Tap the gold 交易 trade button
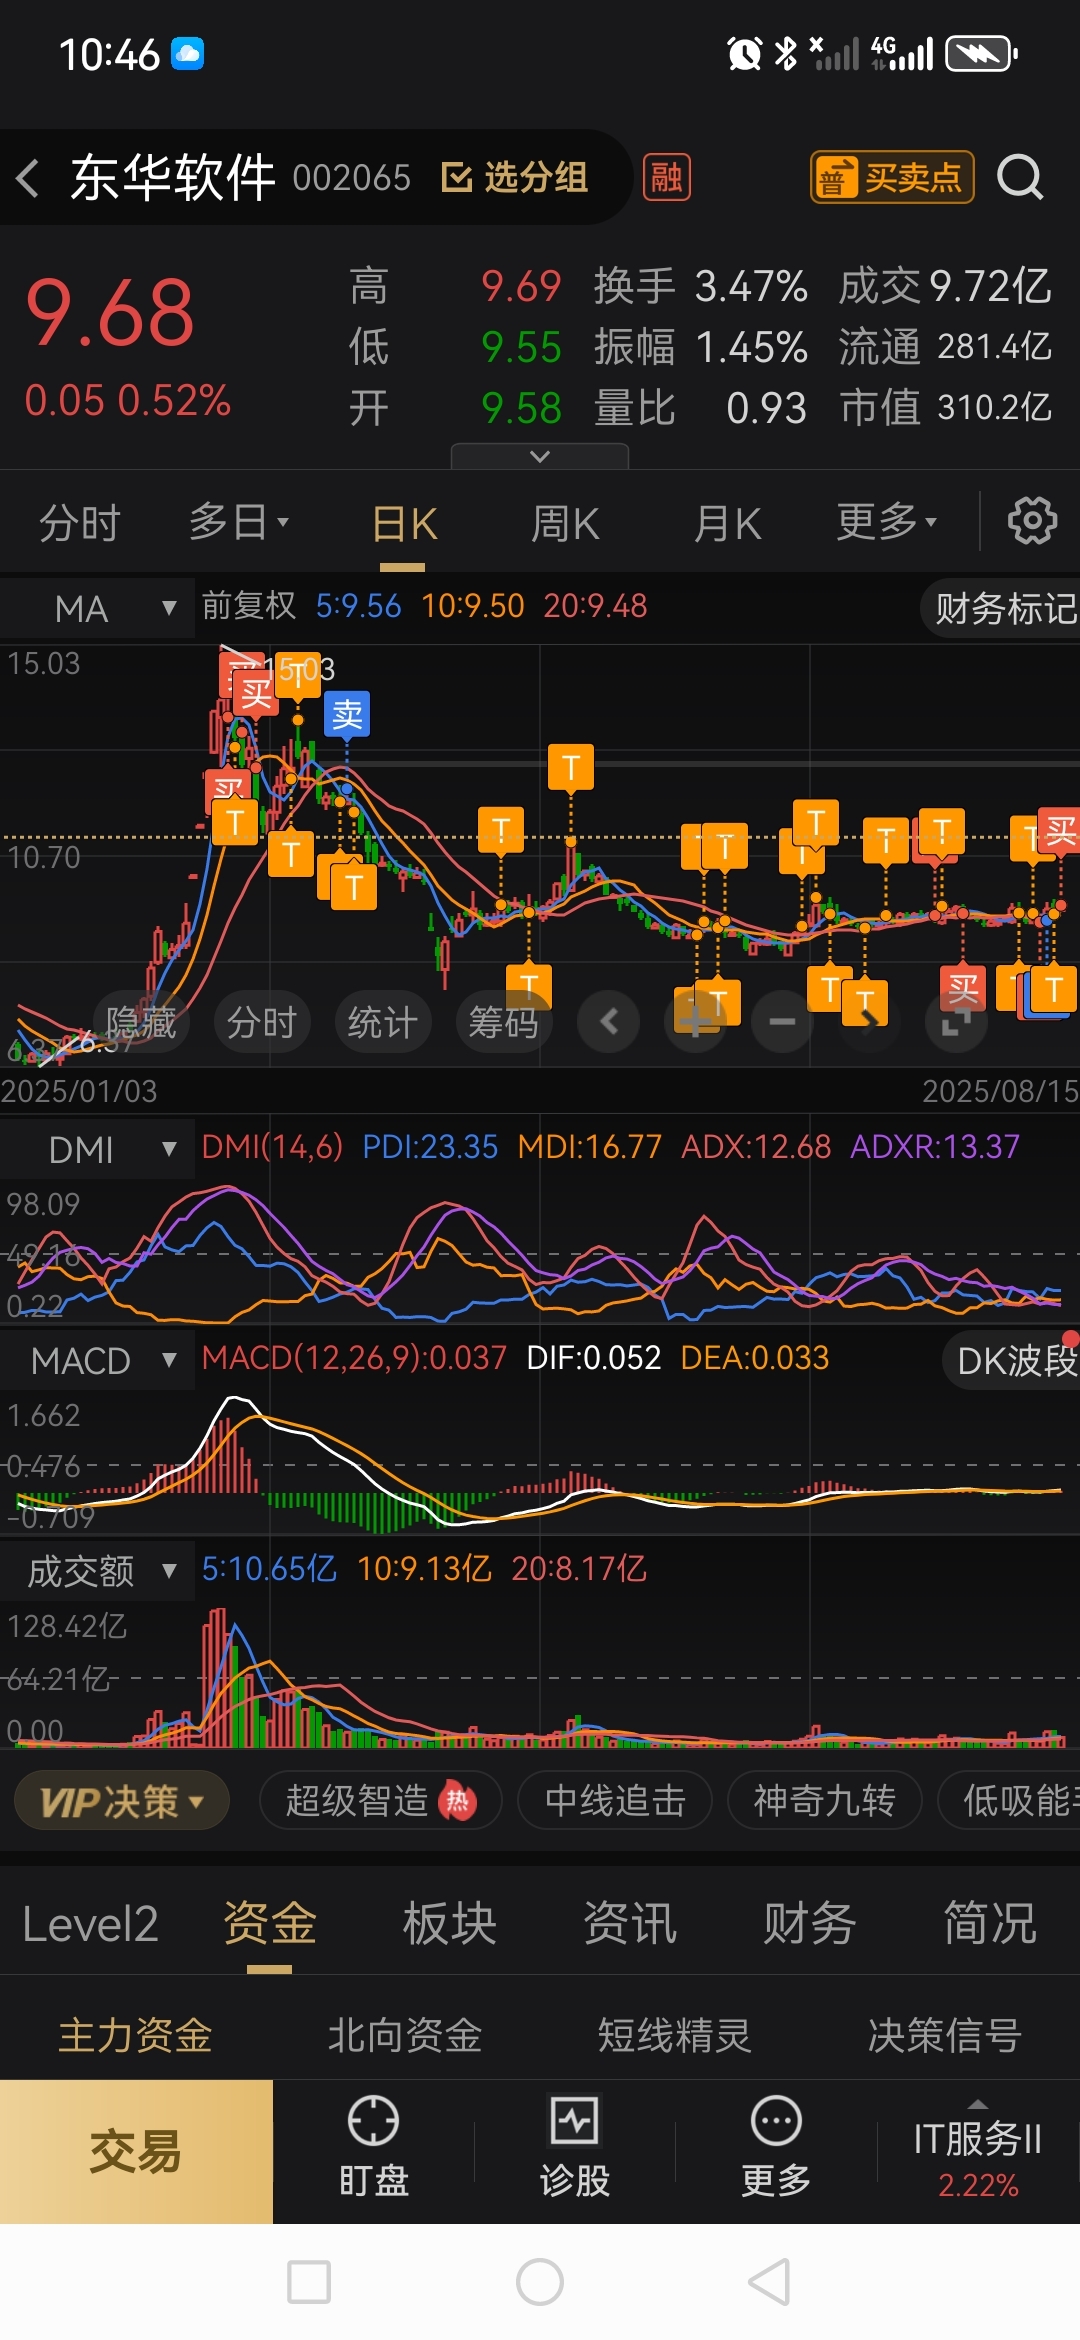Image resolution: width=1080 pixels, height=2340 pixels. pos(136,2152)
